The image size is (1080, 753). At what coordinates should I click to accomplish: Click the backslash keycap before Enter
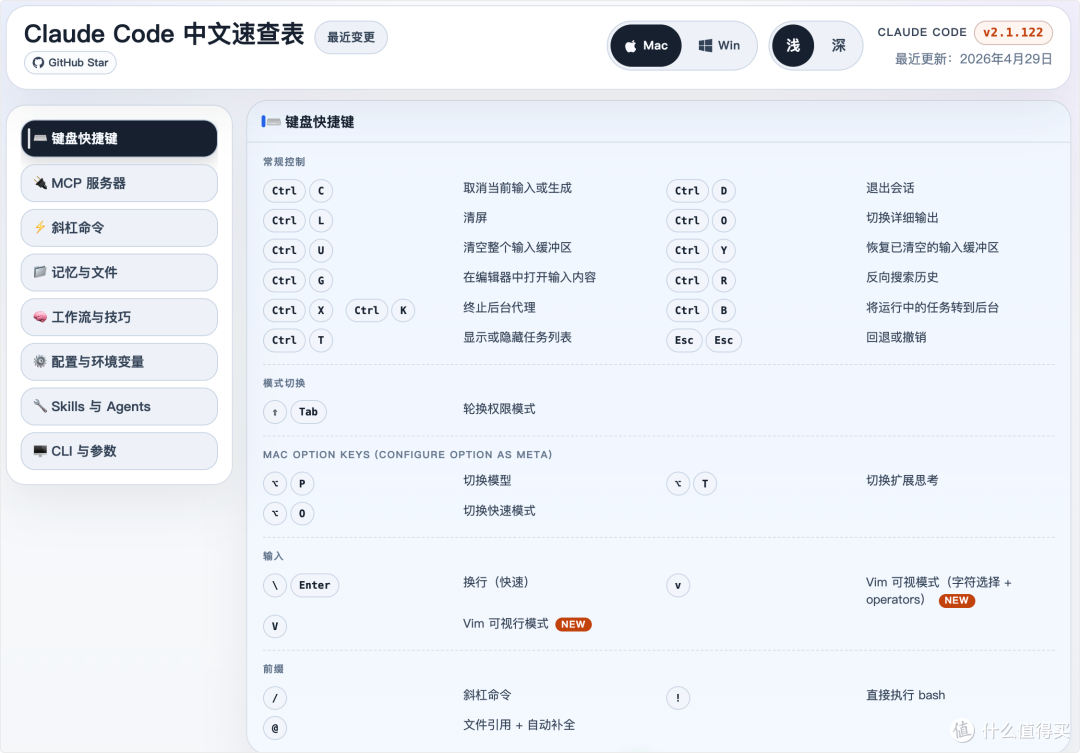click(x=275, y=586)
